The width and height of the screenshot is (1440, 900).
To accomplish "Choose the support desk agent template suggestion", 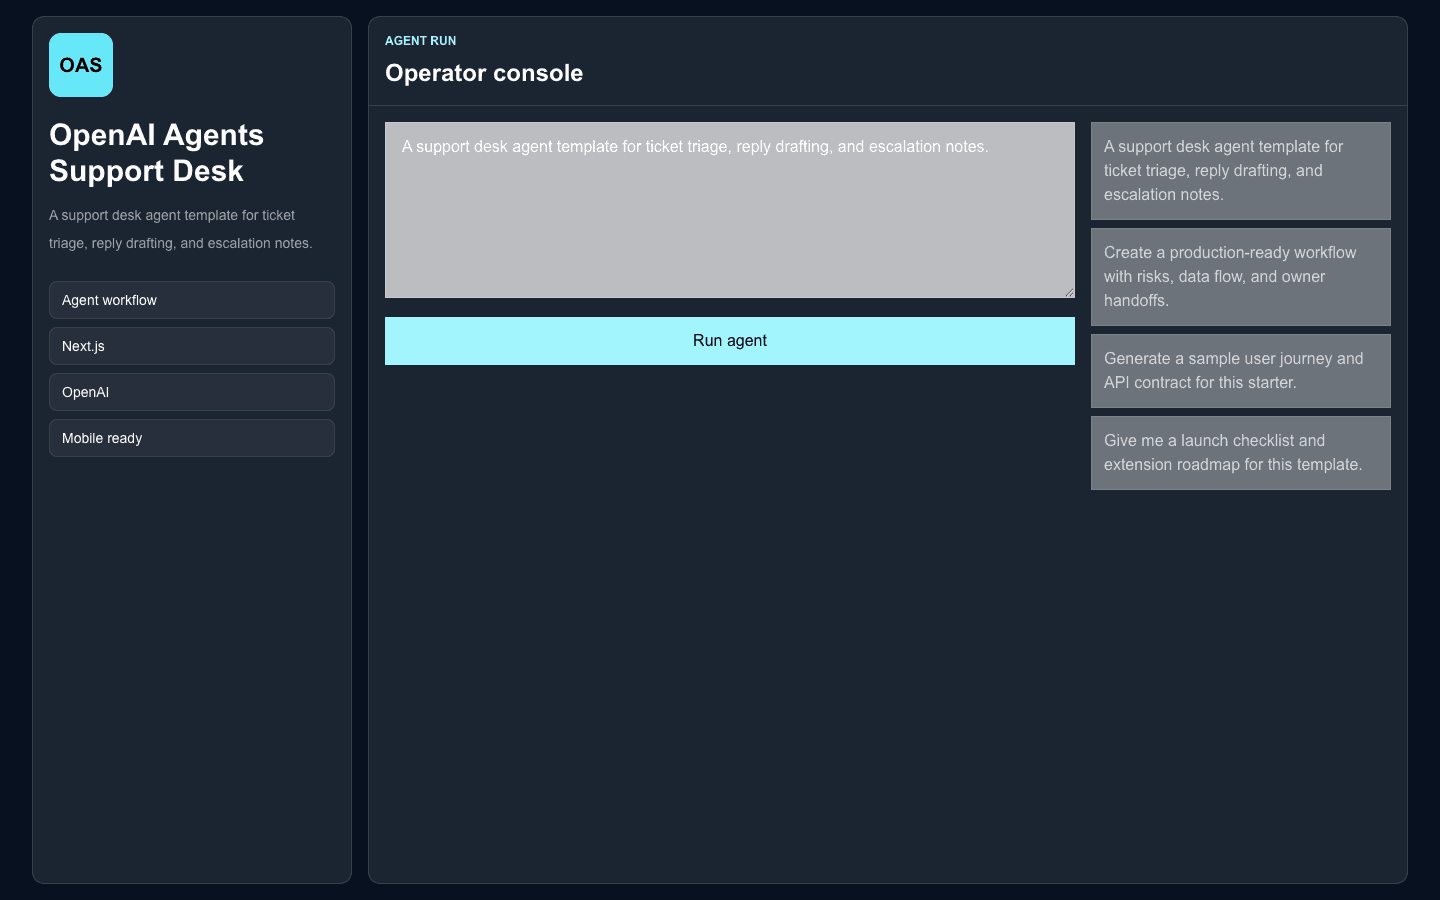I will [1241, 171].
